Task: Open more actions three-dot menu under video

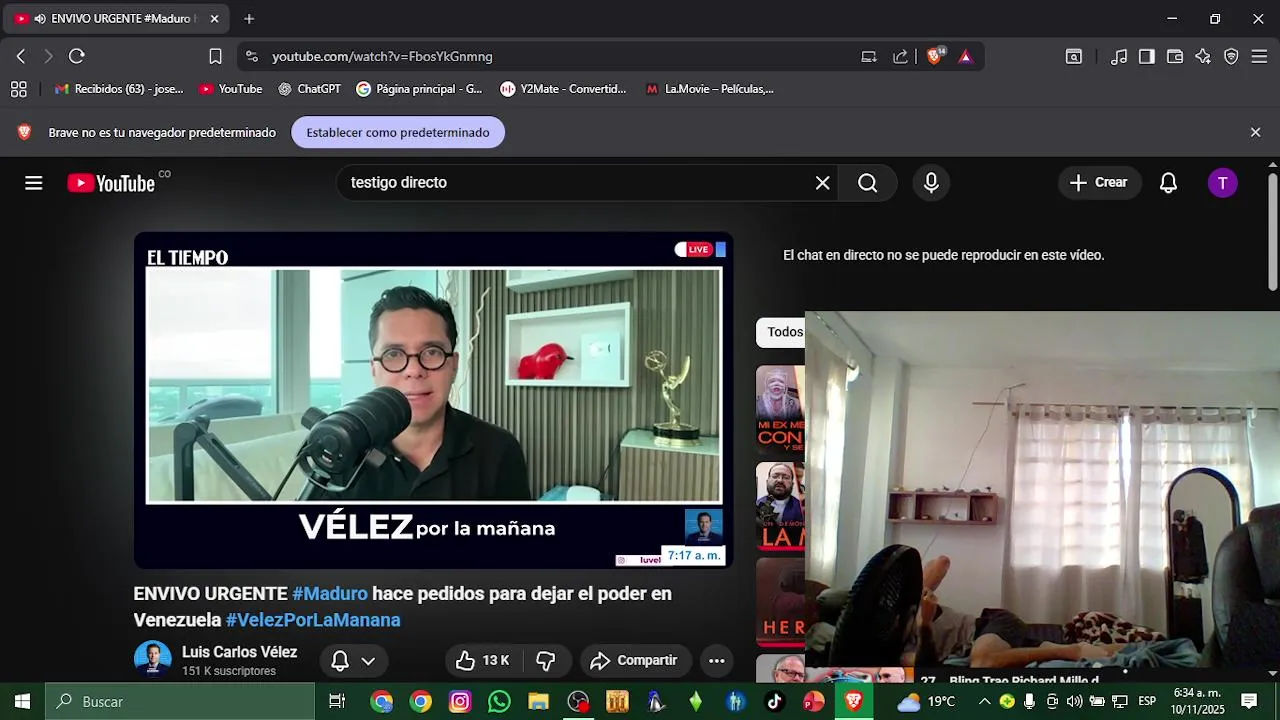Action: point(716,661)
